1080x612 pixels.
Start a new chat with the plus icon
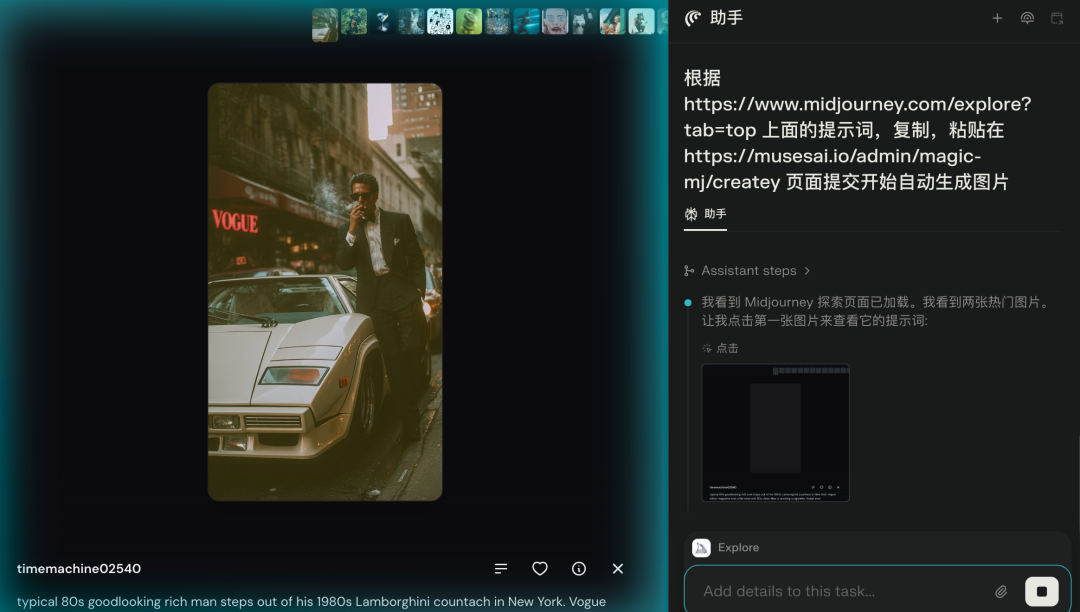997,18
